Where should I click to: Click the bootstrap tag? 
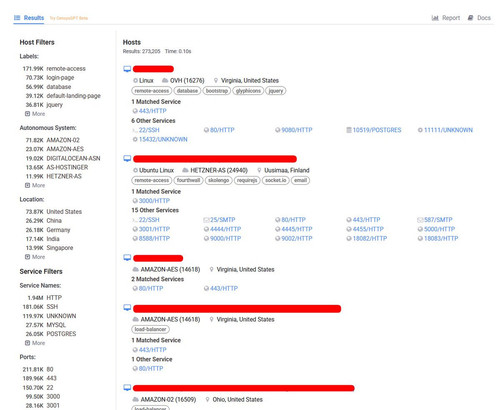pyautogui.click(x=217, y=91)
